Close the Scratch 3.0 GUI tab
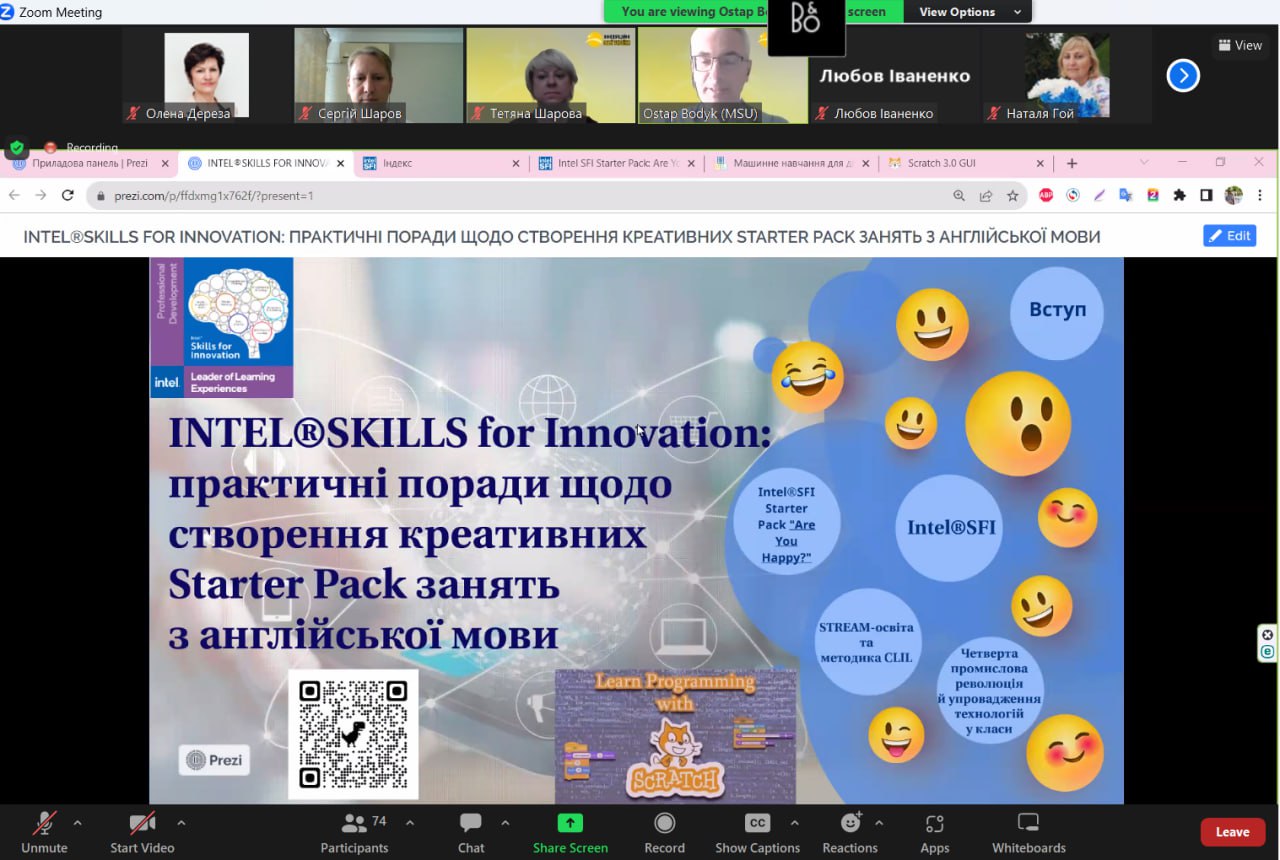This screenshot has width=1280, height=860. pos(1040,163)
